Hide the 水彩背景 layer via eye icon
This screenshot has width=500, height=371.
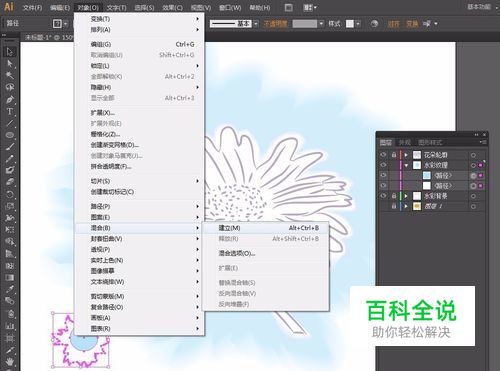click(x=383, y=196)
